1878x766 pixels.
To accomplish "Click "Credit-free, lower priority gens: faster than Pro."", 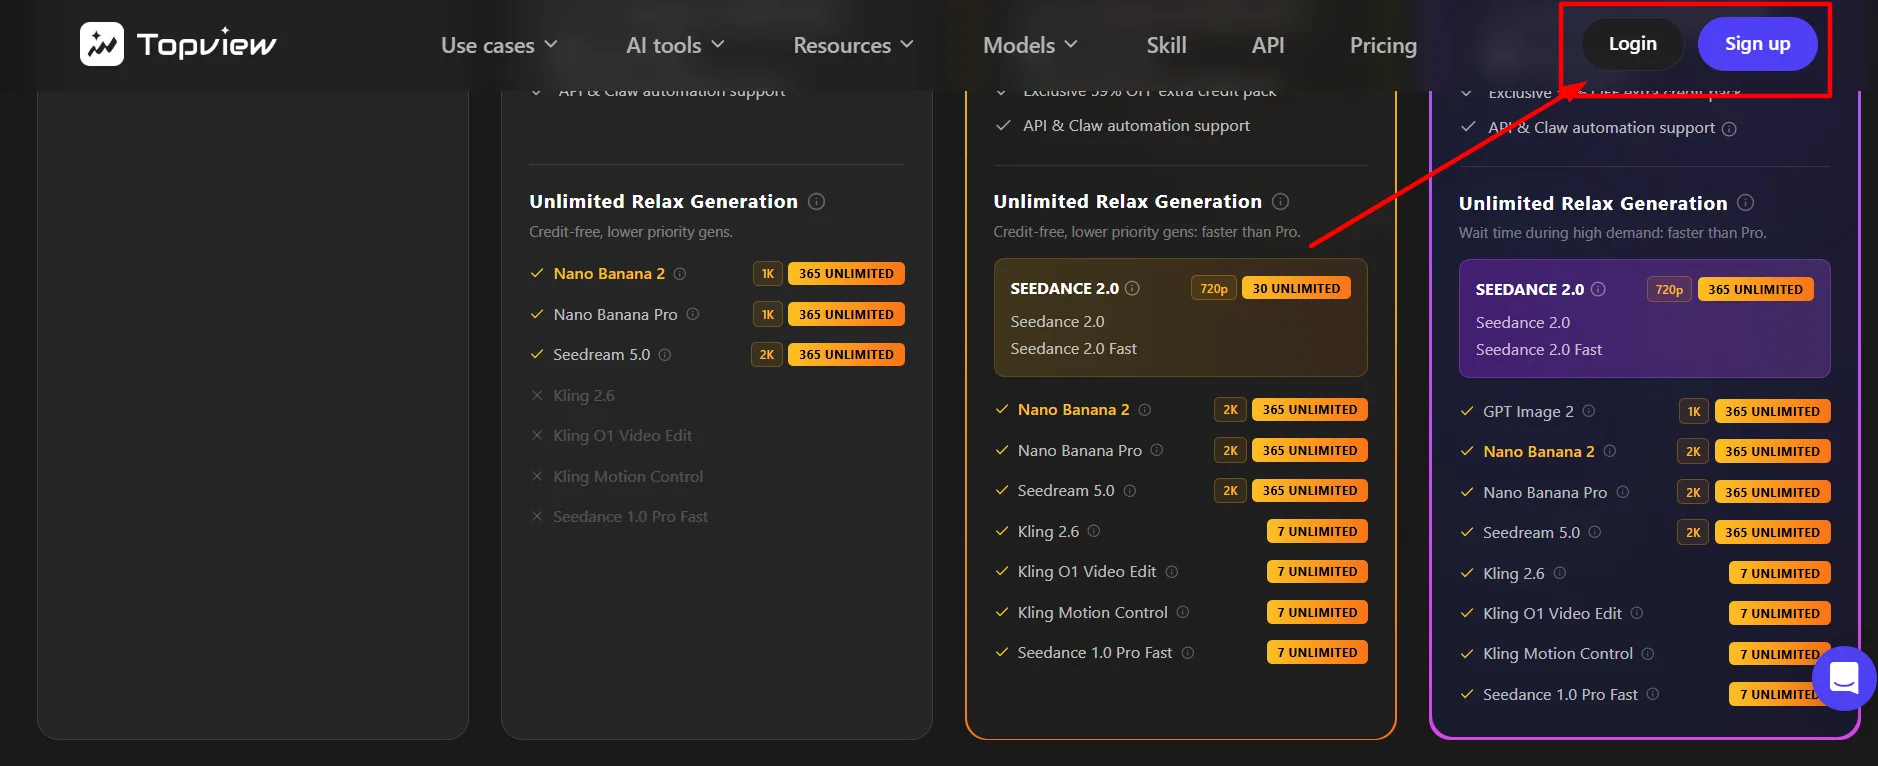I will tap(1147, 232).
